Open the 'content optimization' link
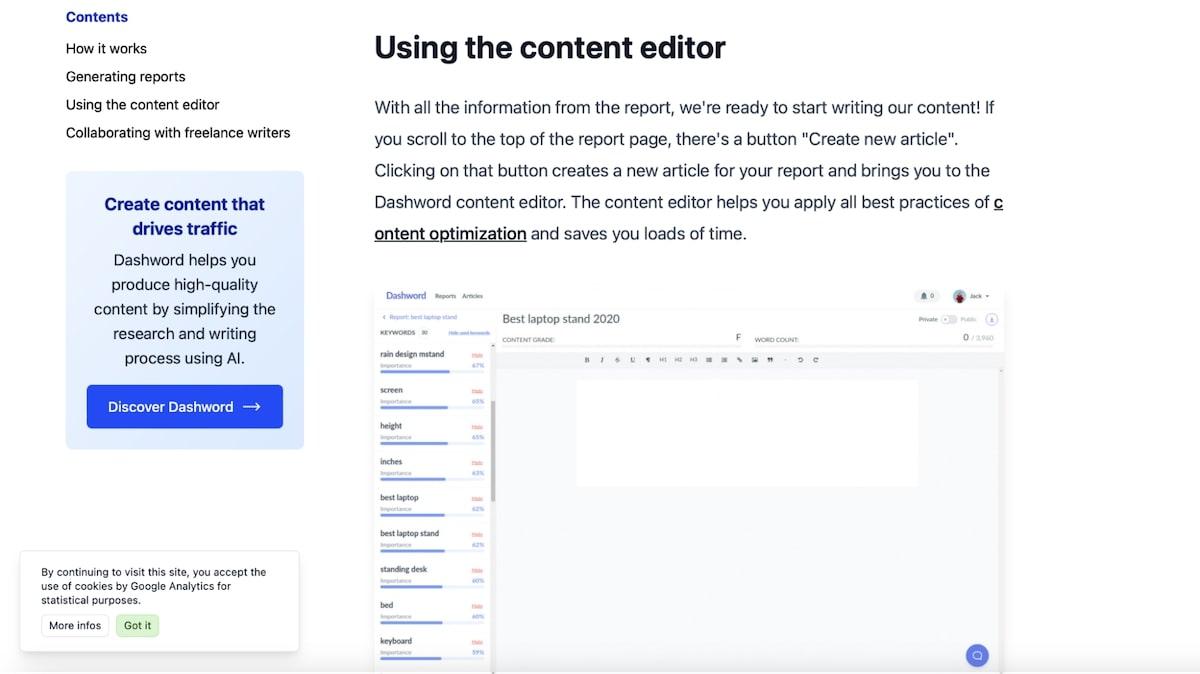1200x674 pixels. click(x=450, y=233)
